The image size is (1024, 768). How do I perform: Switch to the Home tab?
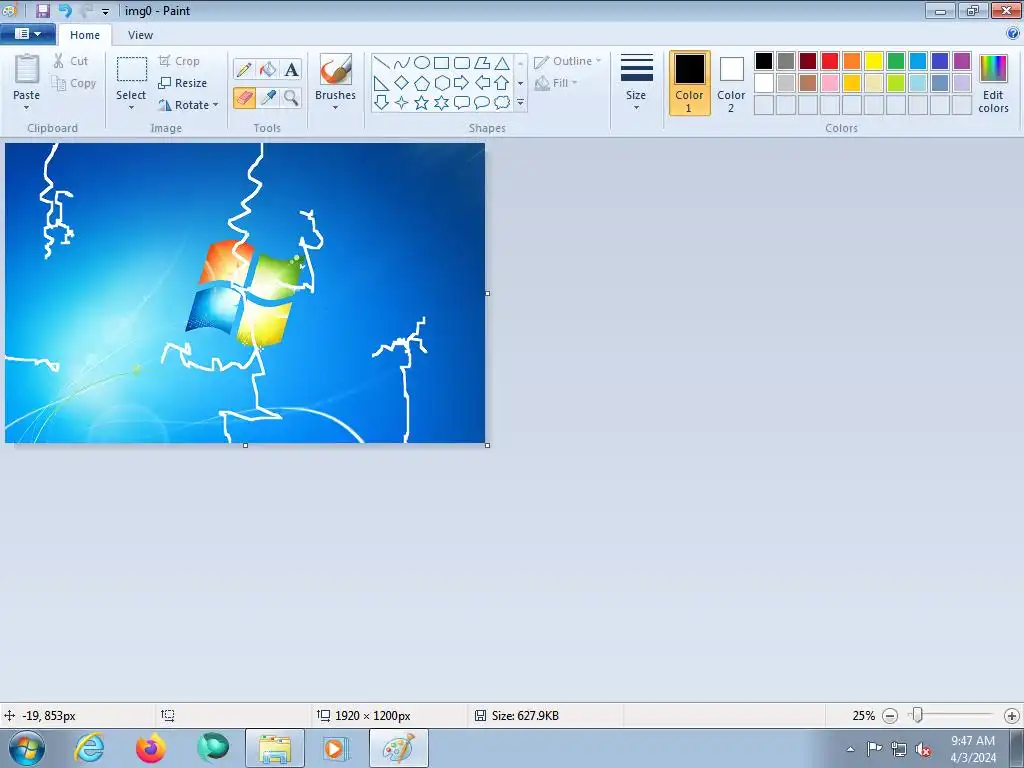[85, 35]
